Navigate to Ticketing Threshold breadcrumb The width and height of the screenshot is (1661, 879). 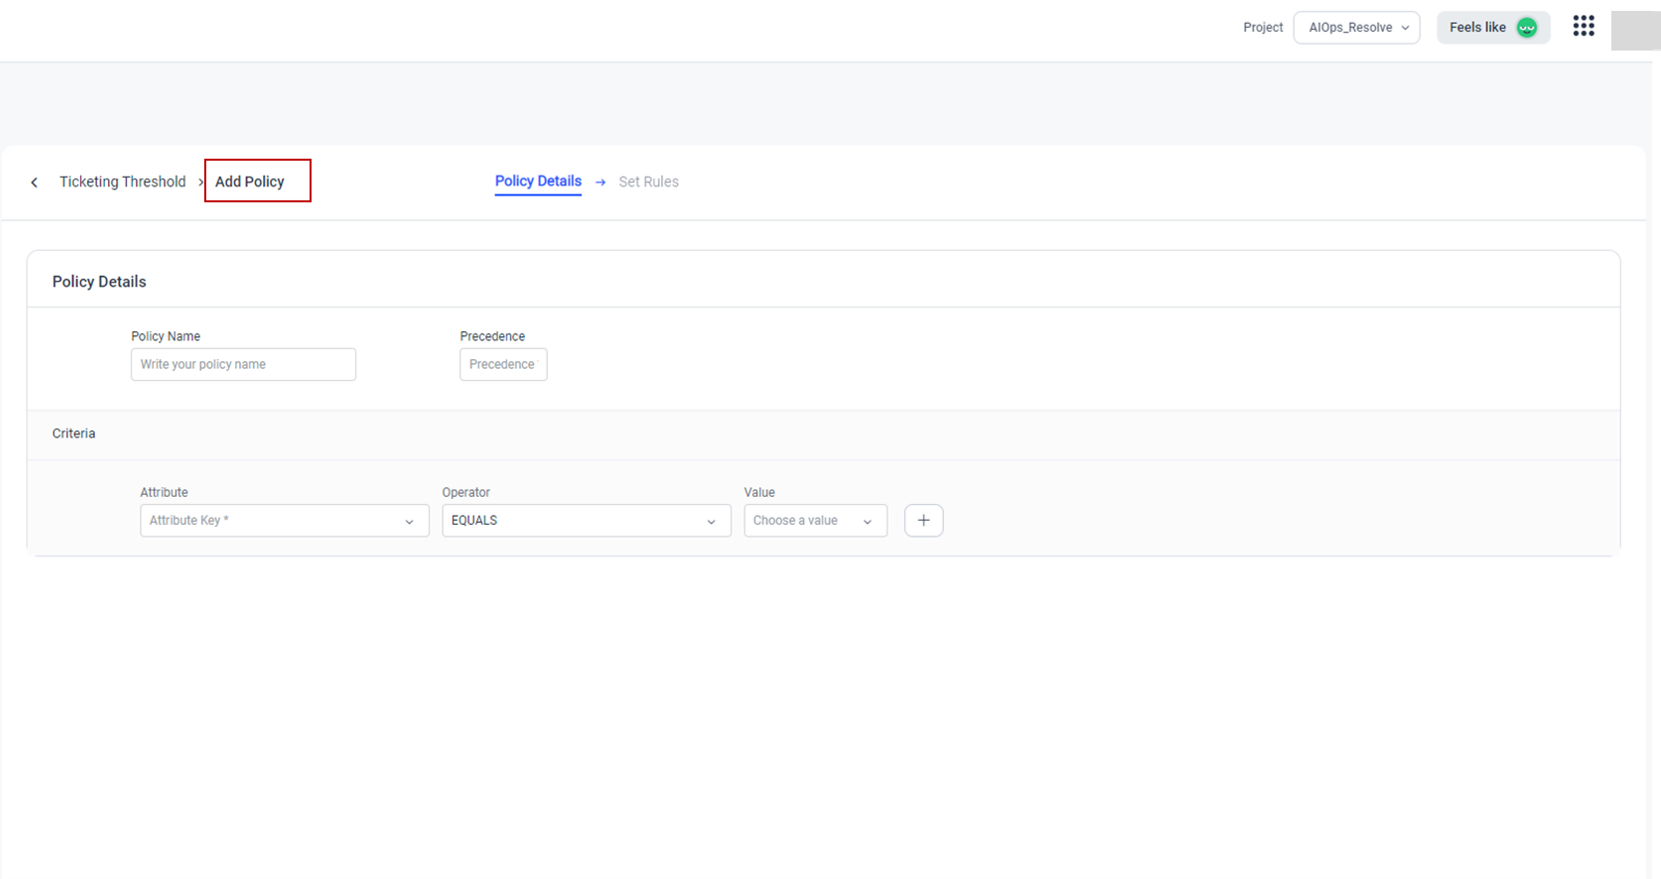[x=122, y=182]
